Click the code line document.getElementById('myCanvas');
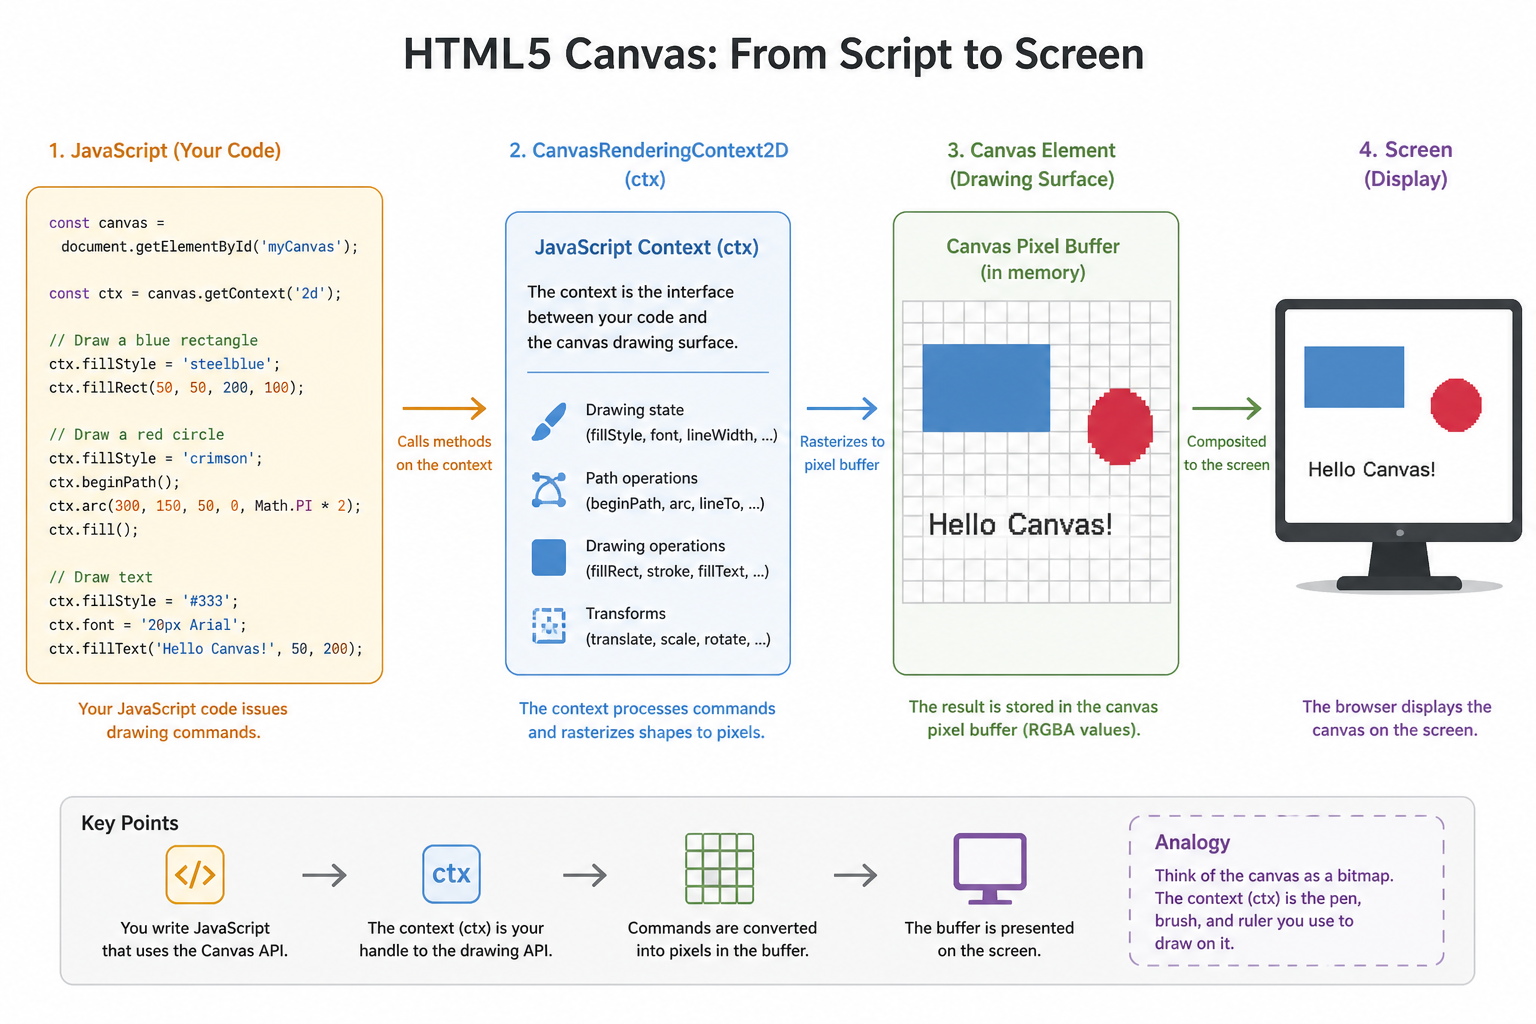Viewport: 1536px width, 1024px height. 209,247
